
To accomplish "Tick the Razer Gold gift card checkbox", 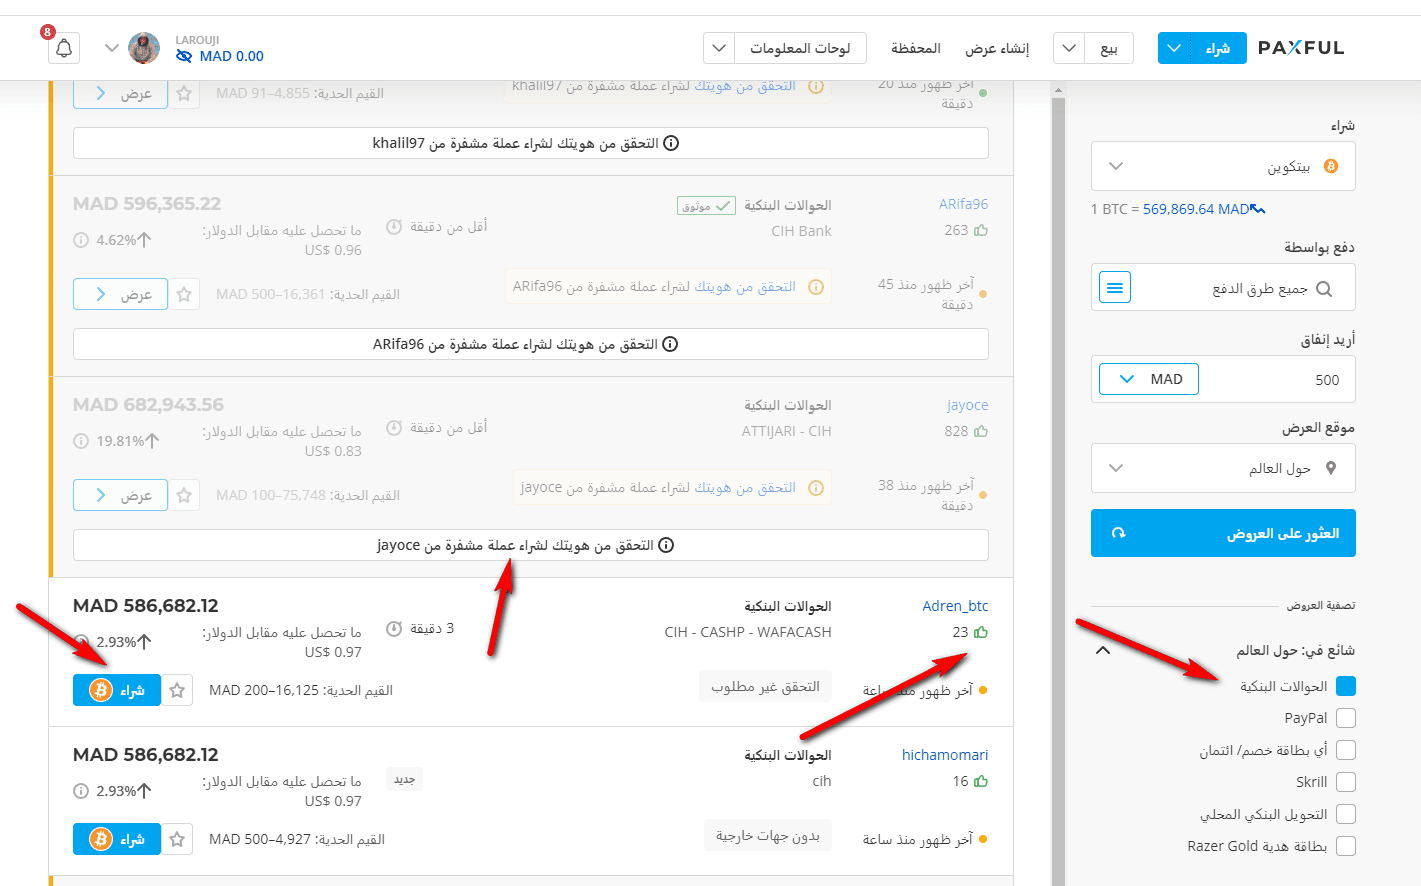I will [x=1346, y=846].
